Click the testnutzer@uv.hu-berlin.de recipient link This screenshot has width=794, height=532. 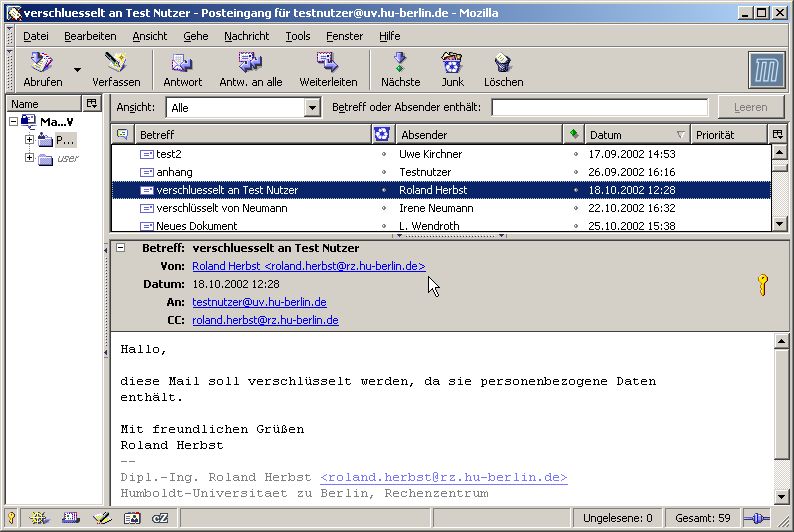259,302
